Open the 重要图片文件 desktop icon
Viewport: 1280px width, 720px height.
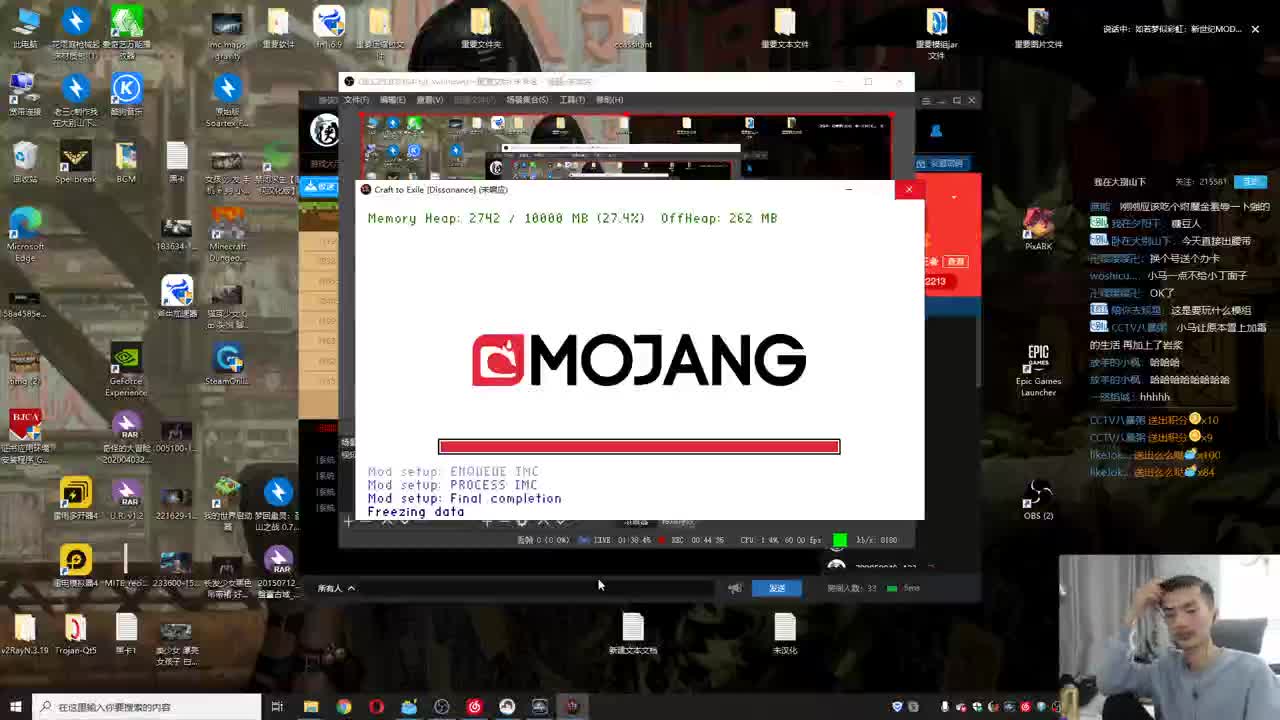pyautogui.click(x=1038, y=28)
